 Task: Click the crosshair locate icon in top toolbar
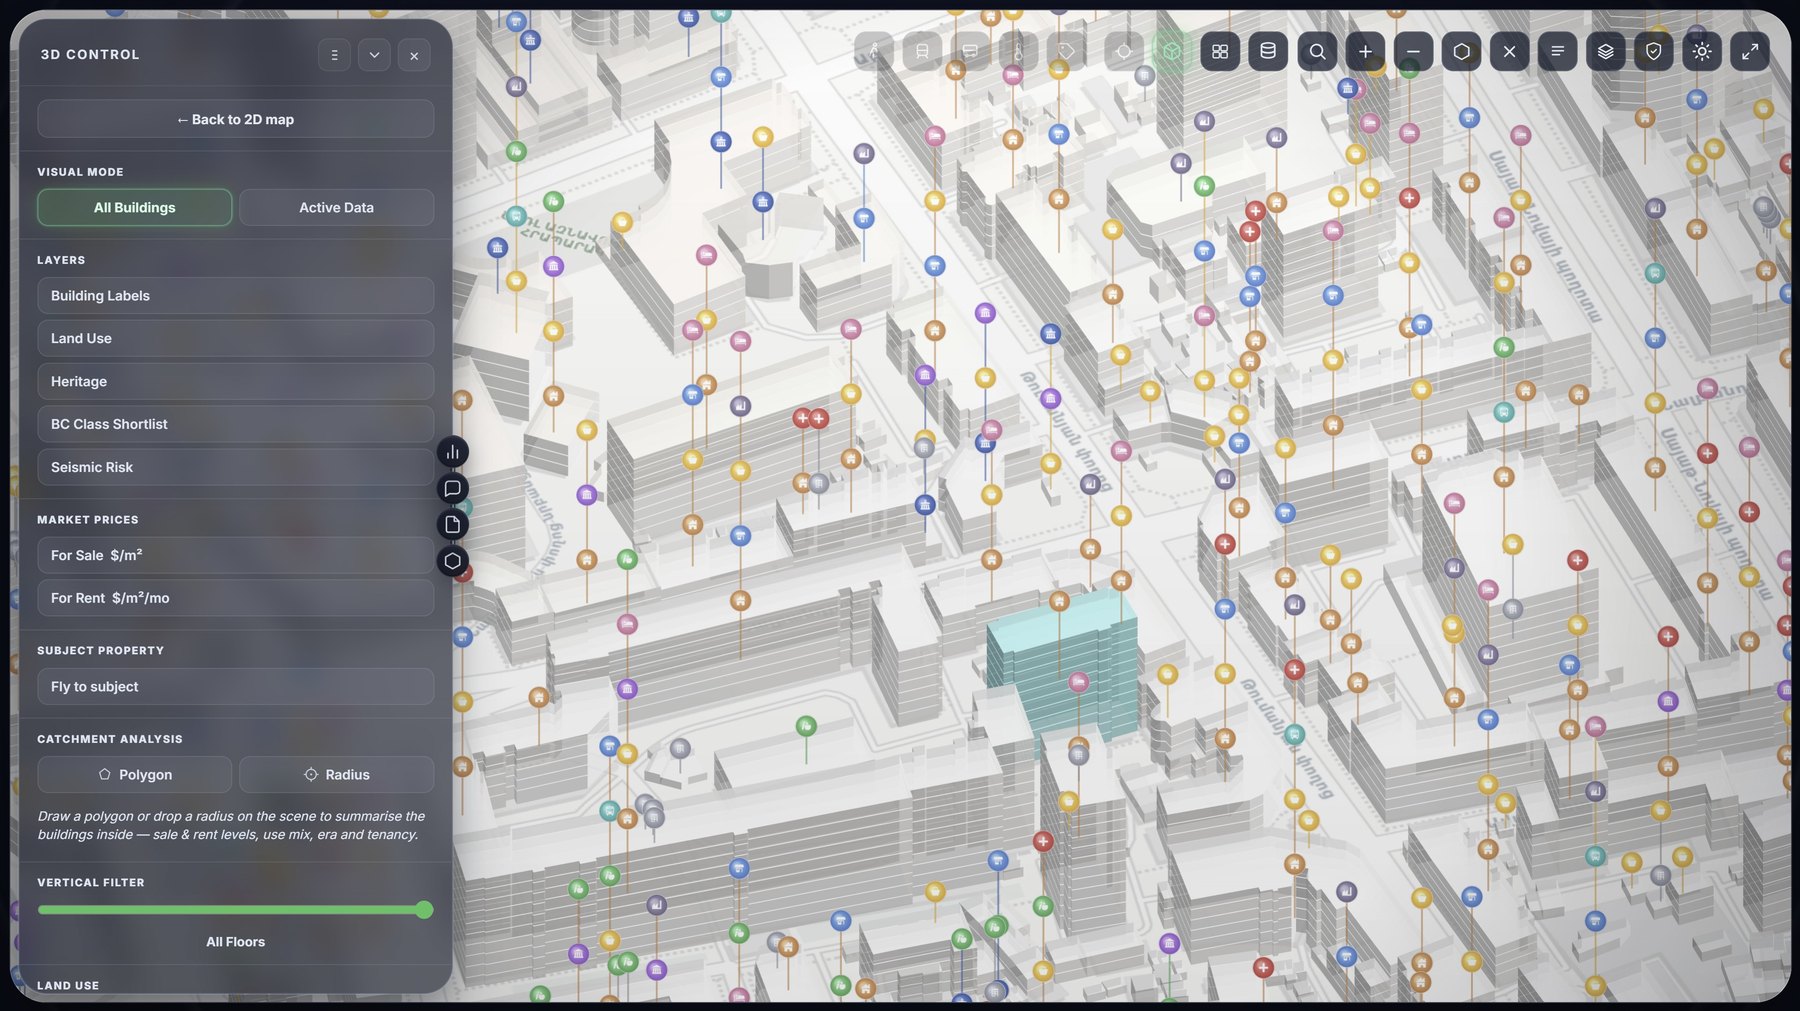coord(1124,51)
